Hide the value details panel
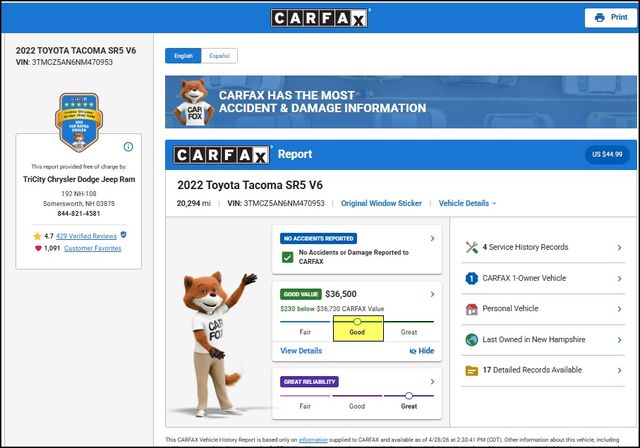 (422, 351)
